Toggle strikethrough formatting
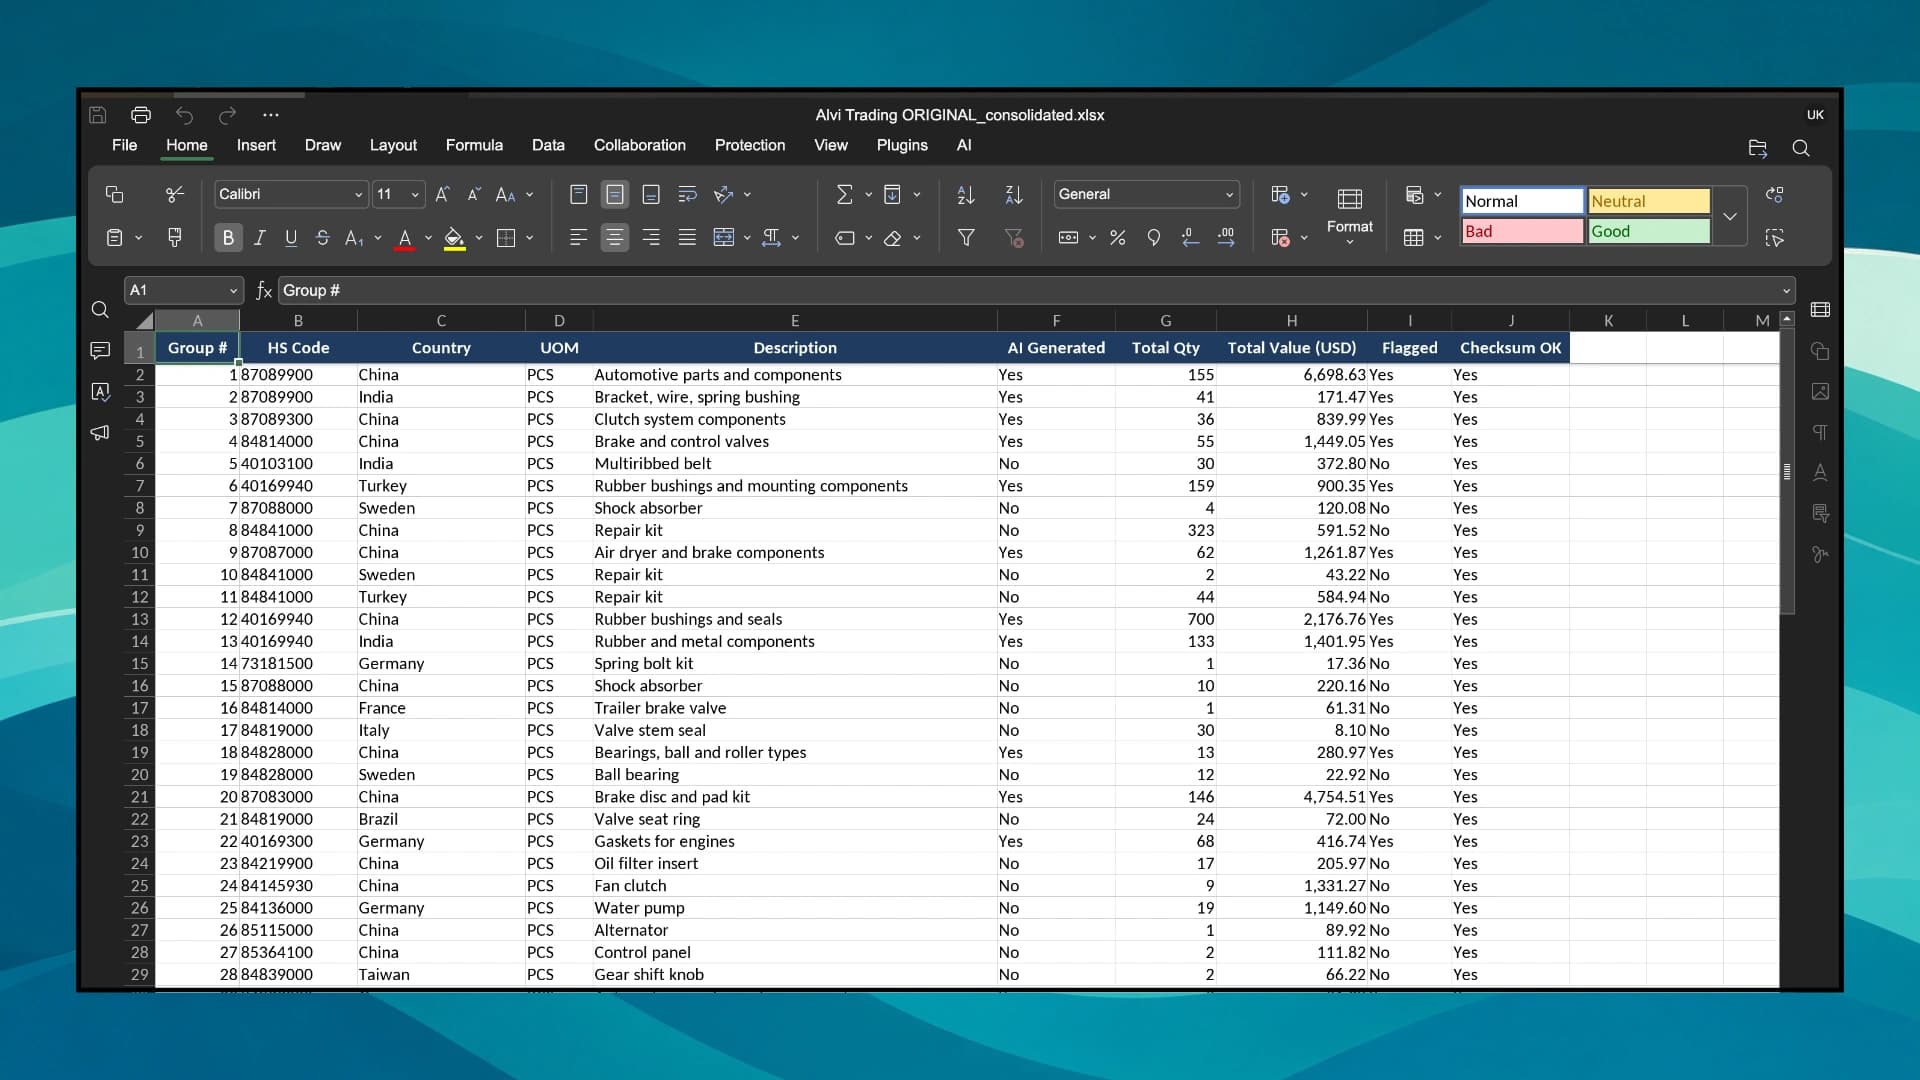This screenshot has height=1080, width=1920. 322,237
